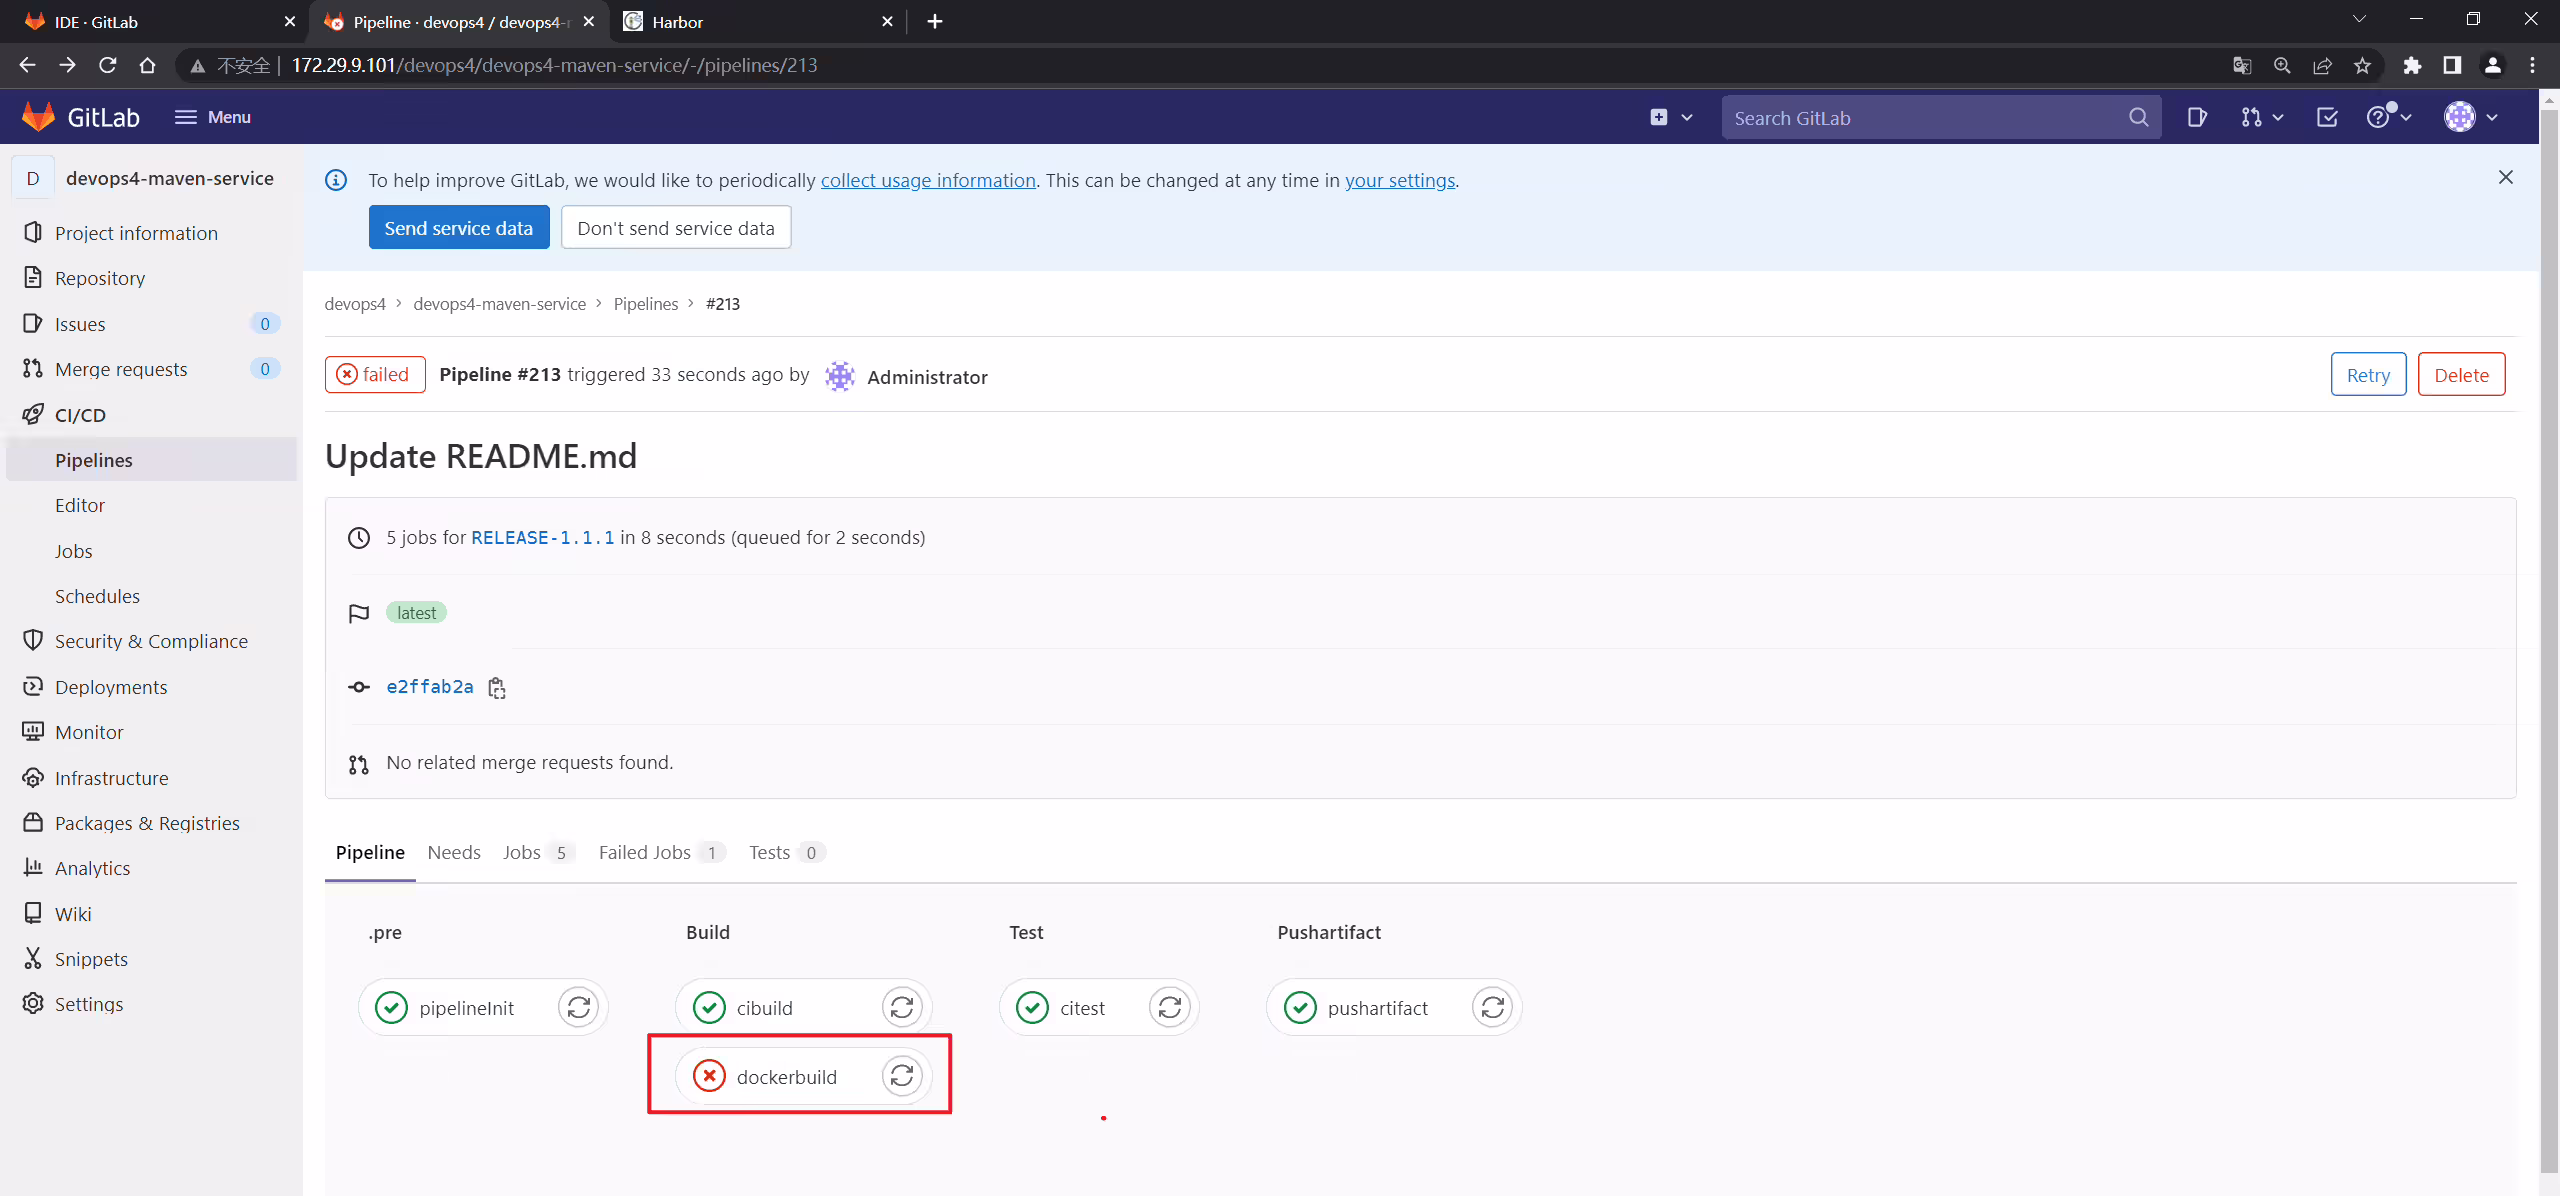Click Send service data
Viewport: 2560px width, 1196px height.
point(459,227)
